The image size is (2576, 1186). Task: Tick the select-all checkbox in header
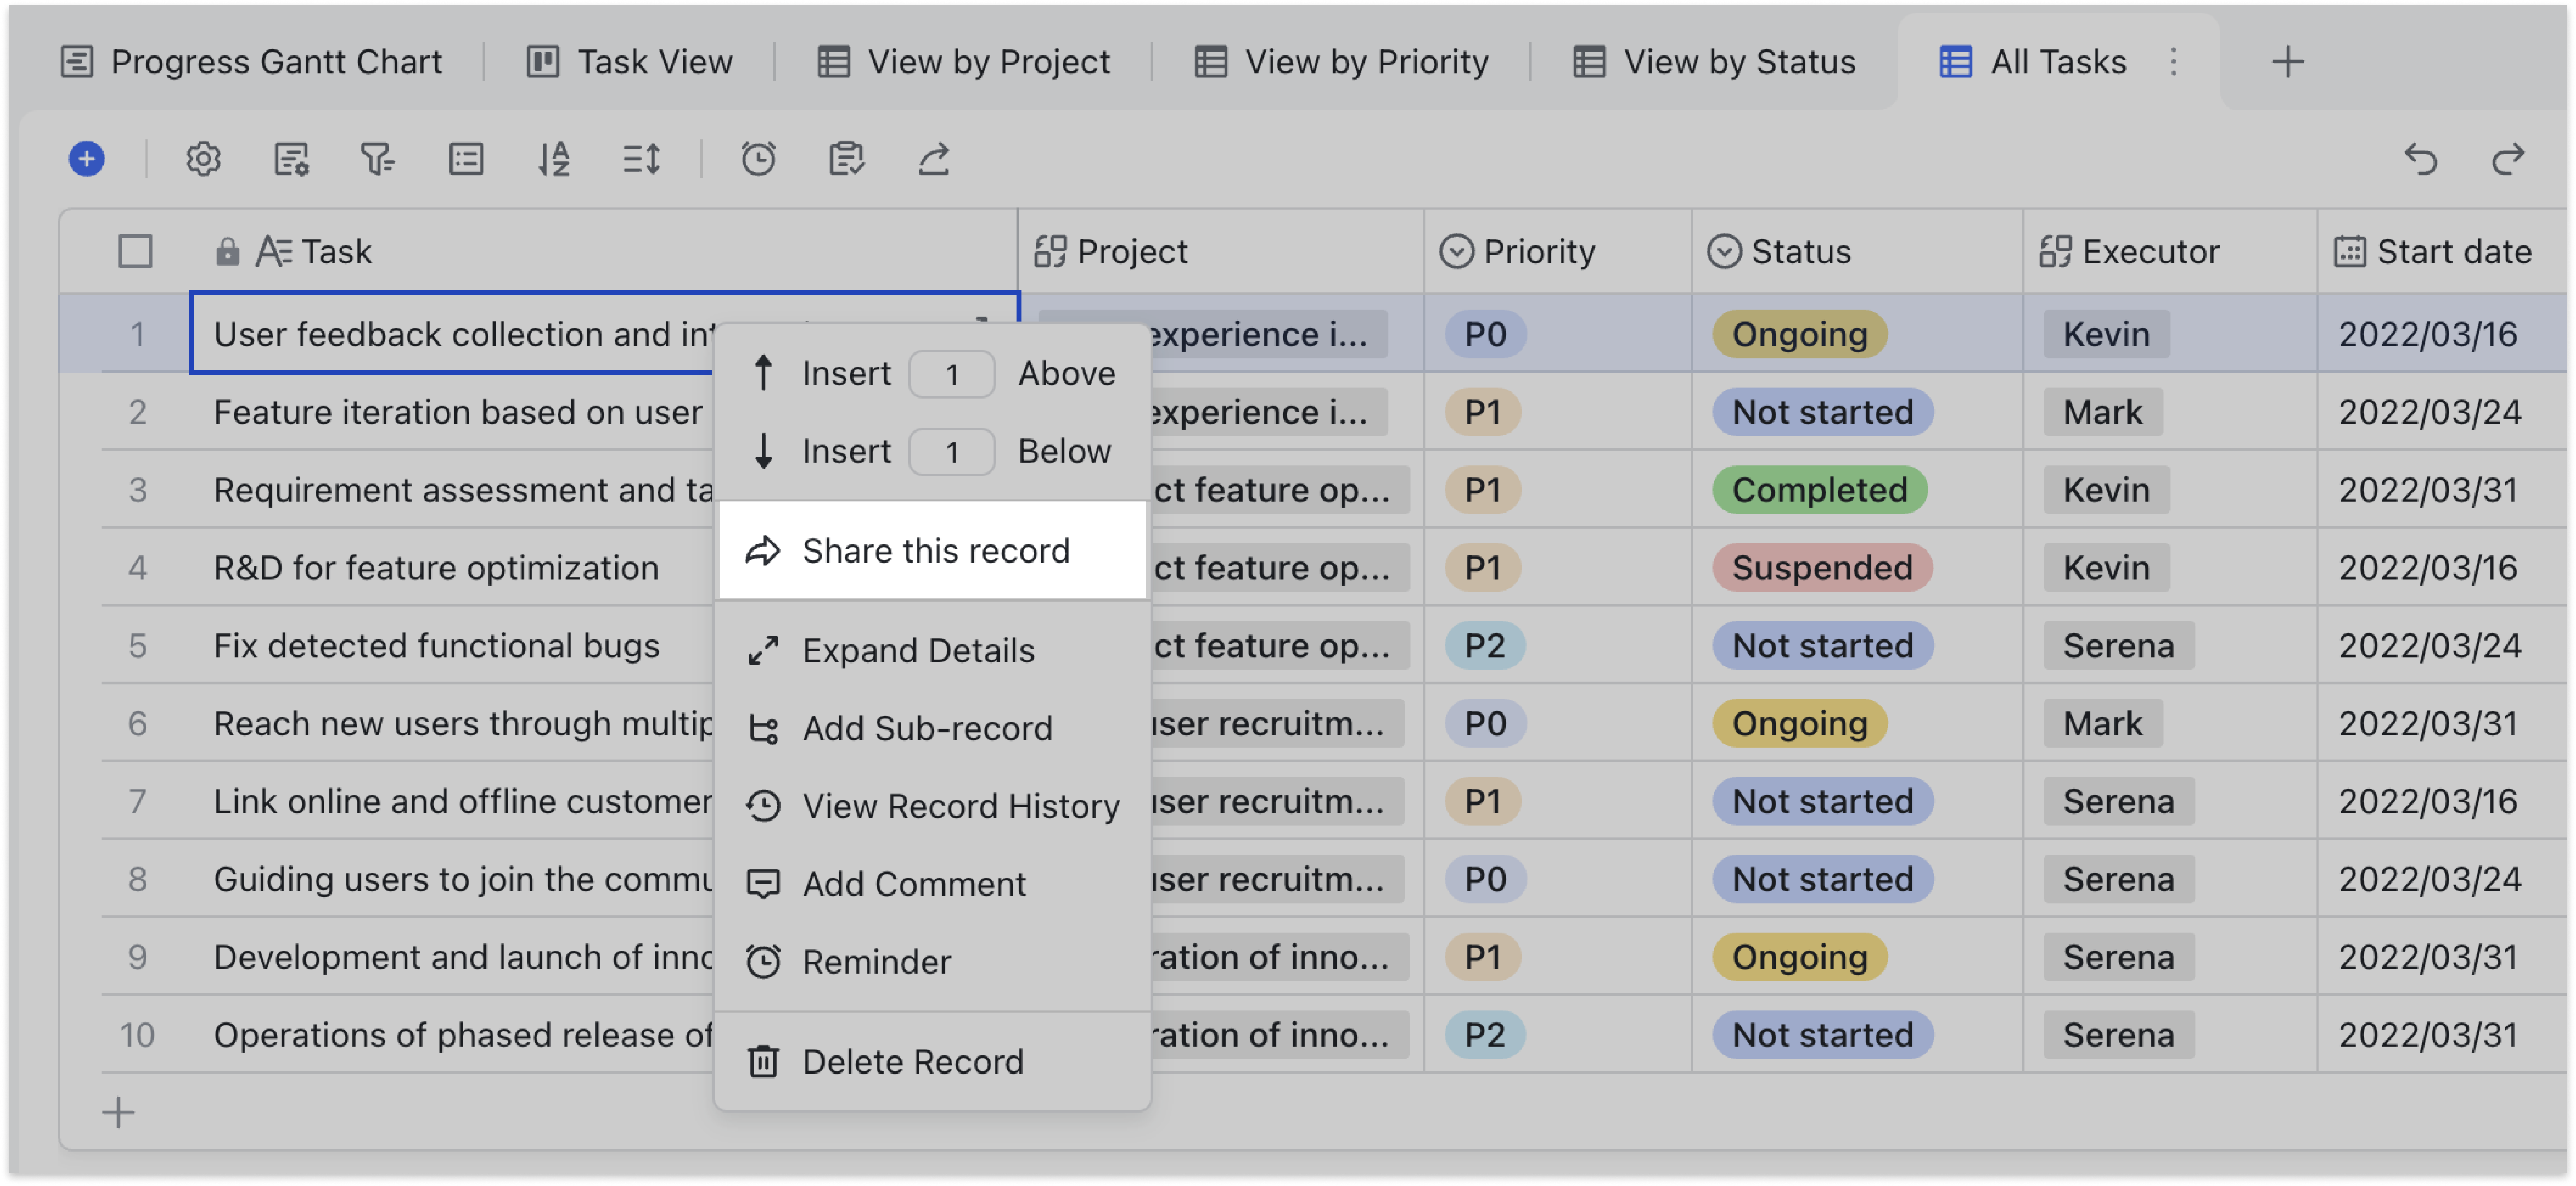[135, 251]
